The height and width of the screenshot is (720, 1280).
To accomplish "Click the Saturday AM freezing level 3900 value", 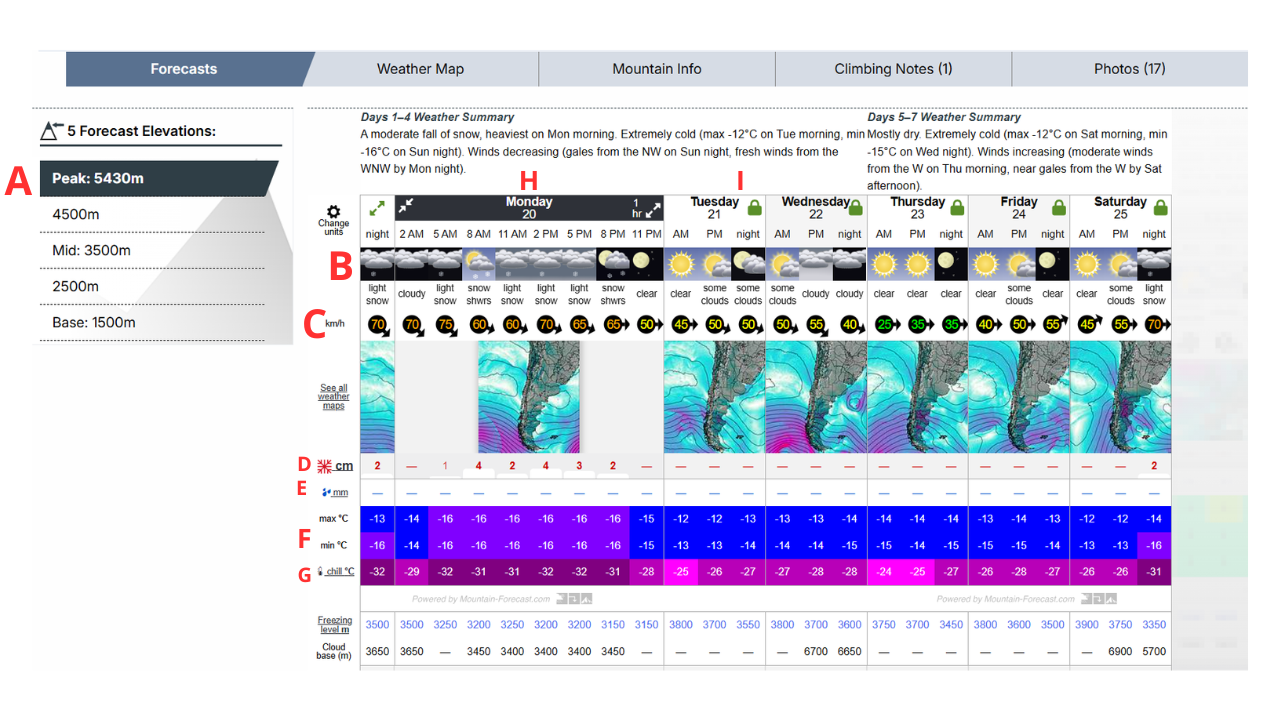I will click(x=1087, y=625).
